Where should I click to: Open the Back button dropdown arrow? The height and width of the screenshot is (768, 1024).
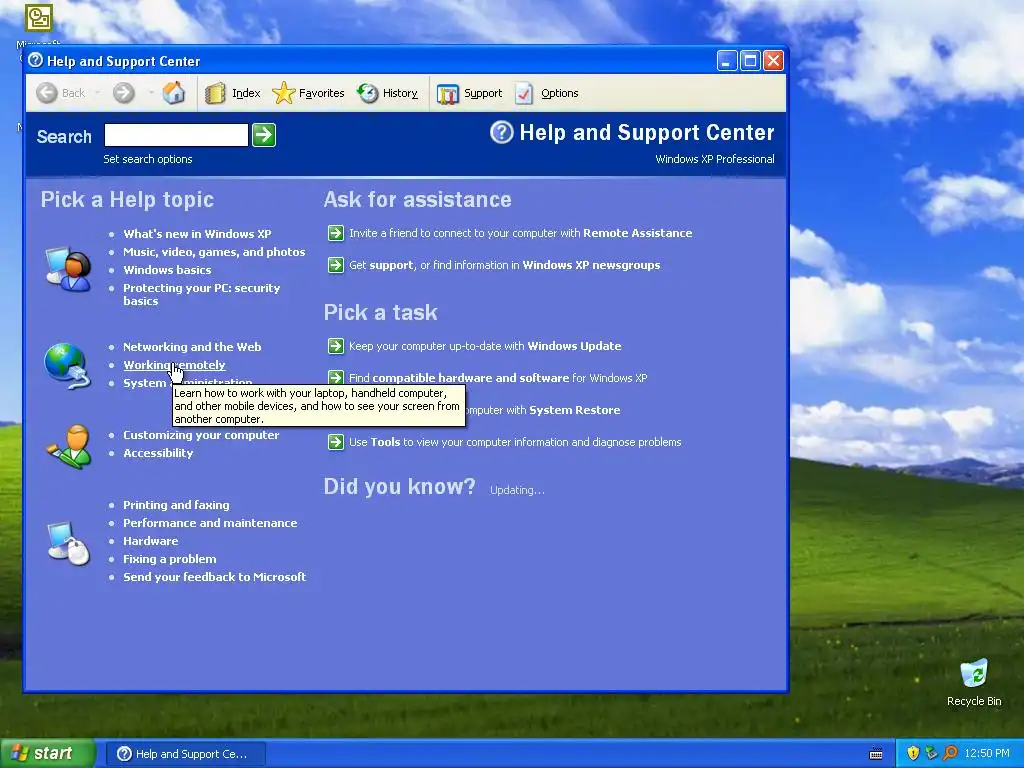coord(97,93)
